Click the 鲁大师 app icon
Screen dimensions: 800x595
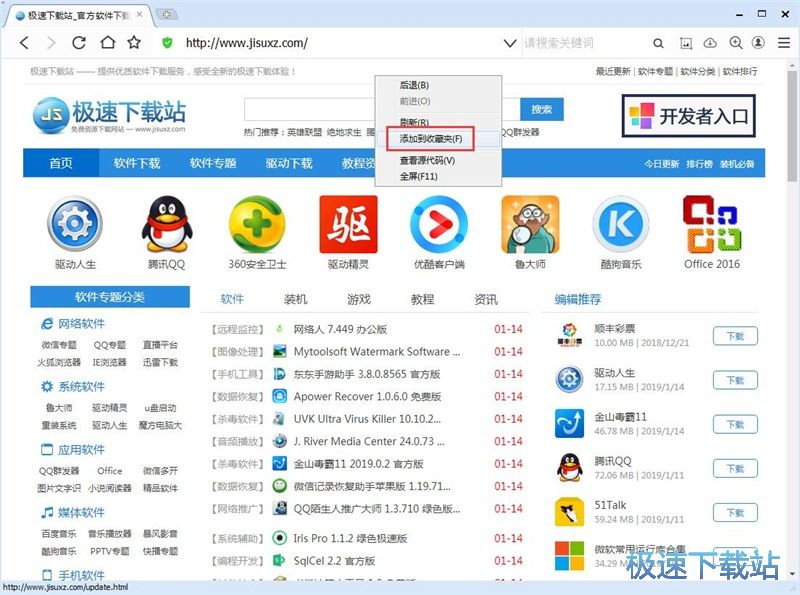[x=530, y=224]
